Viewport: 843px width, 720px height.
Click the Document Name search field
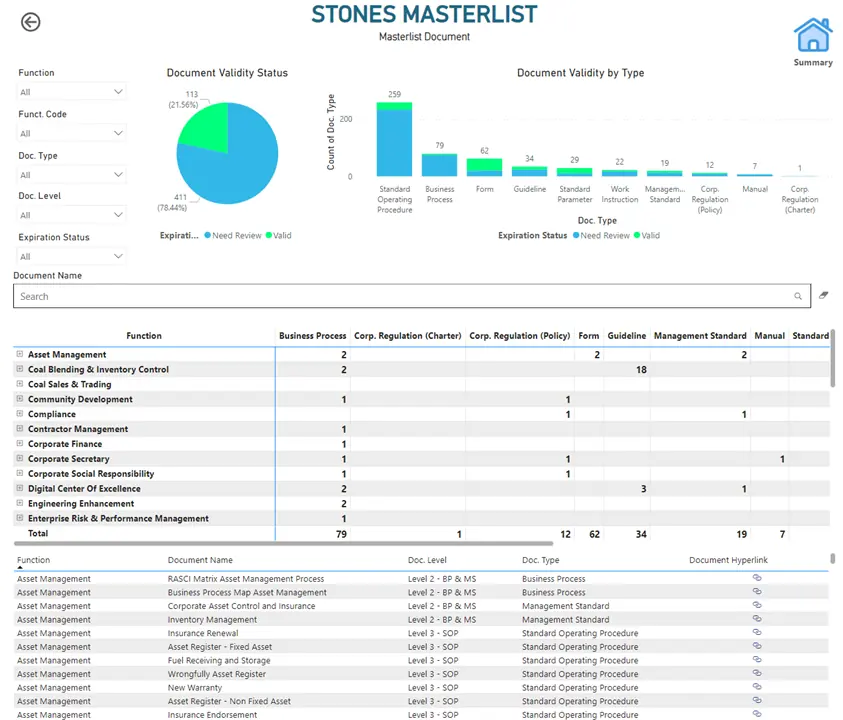(x=412, y=296)
